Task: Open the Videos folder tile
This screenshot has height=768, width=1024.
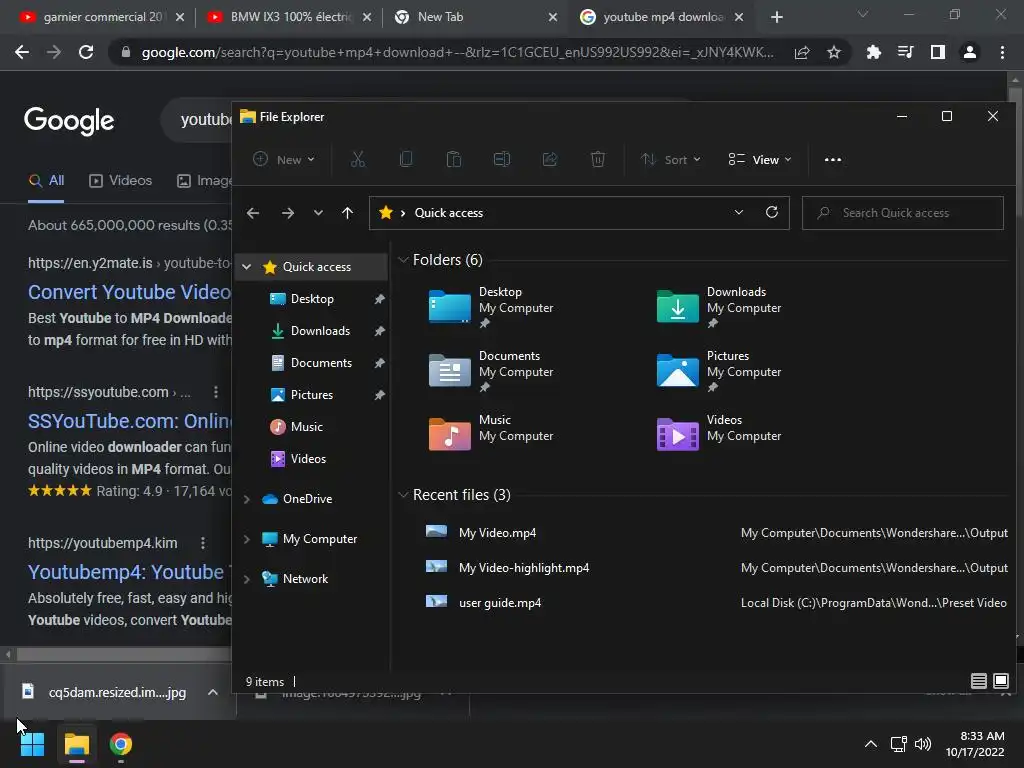Action: [719, 435]
